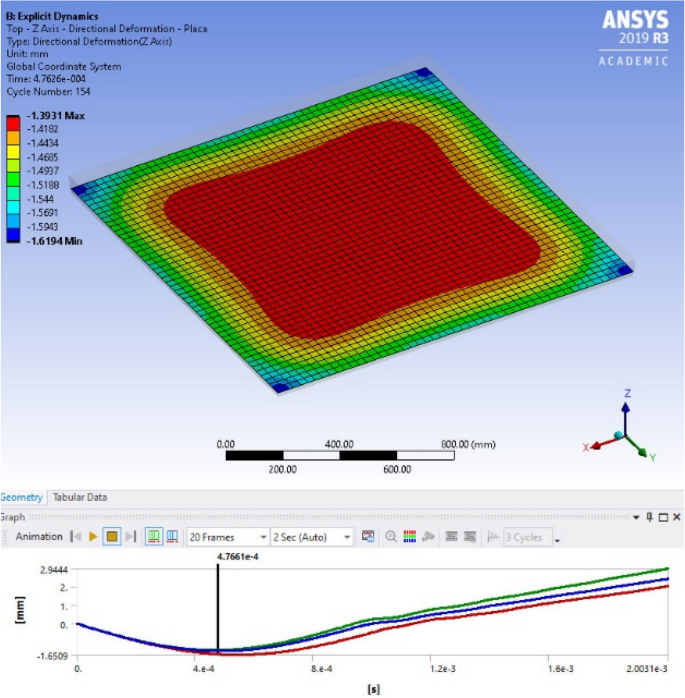Image resolution: width=685 pixels, height=698 pixels.
Task: Click the Export Video File icon
Action: (368, 536)
